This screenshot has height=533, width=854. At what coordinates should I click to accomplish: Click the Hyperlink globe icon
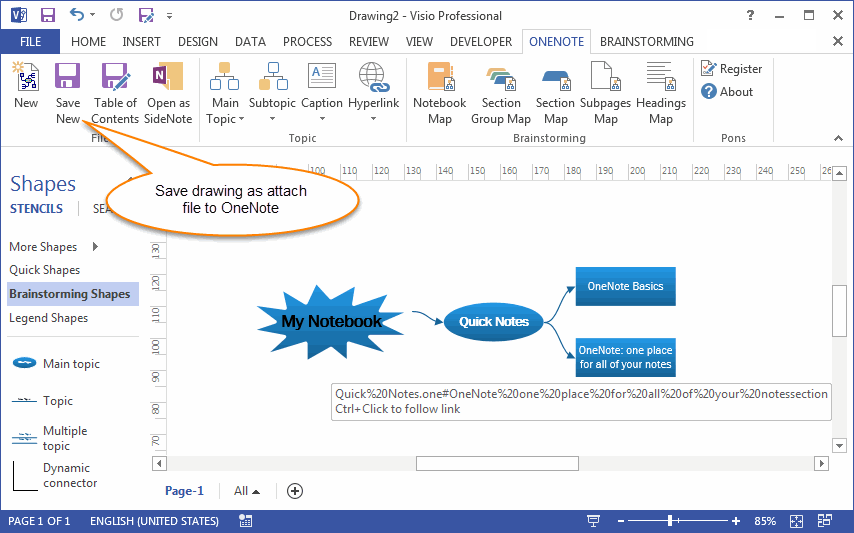(374, 76)
